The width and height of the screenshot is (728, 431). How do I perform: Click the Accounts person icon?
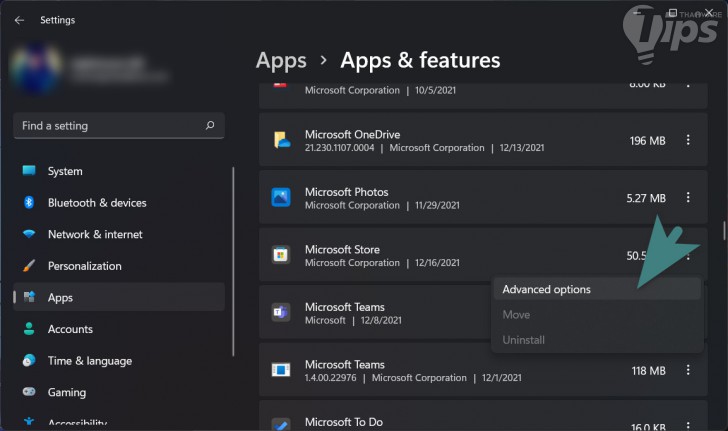click(x=29, y=329)
